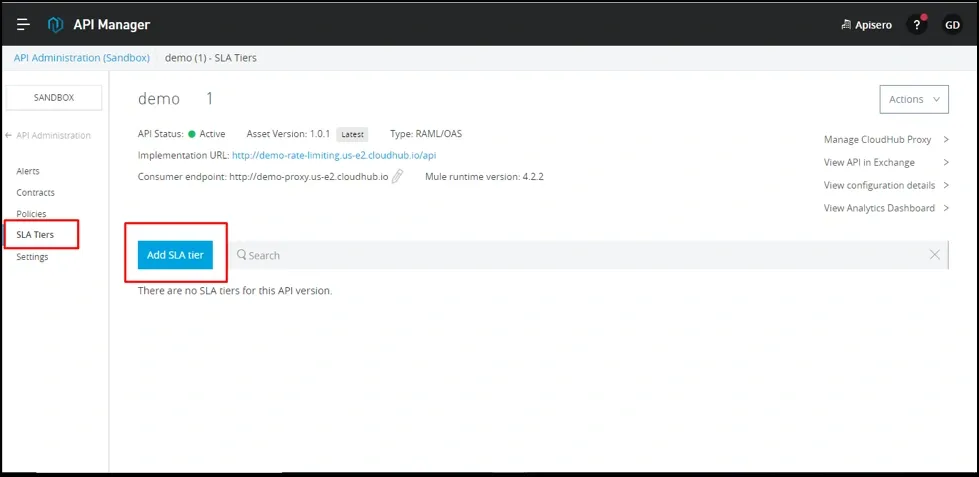The image size is (979, 477).
Task: Open the GD user avatar menu
Action: coord(952,25)
